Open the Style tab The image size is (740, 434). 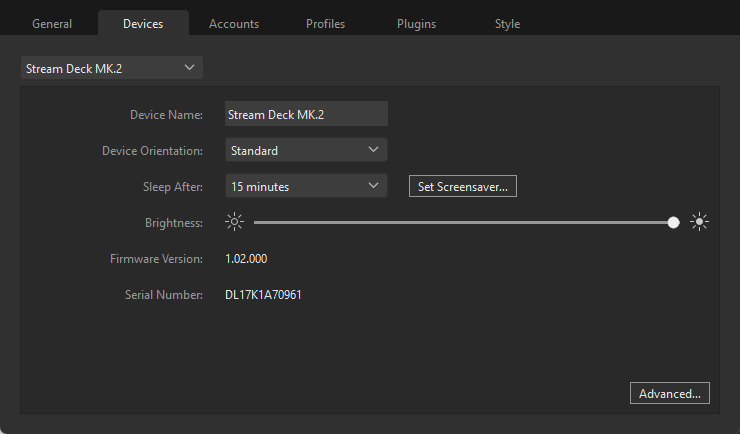pos(507,24)
